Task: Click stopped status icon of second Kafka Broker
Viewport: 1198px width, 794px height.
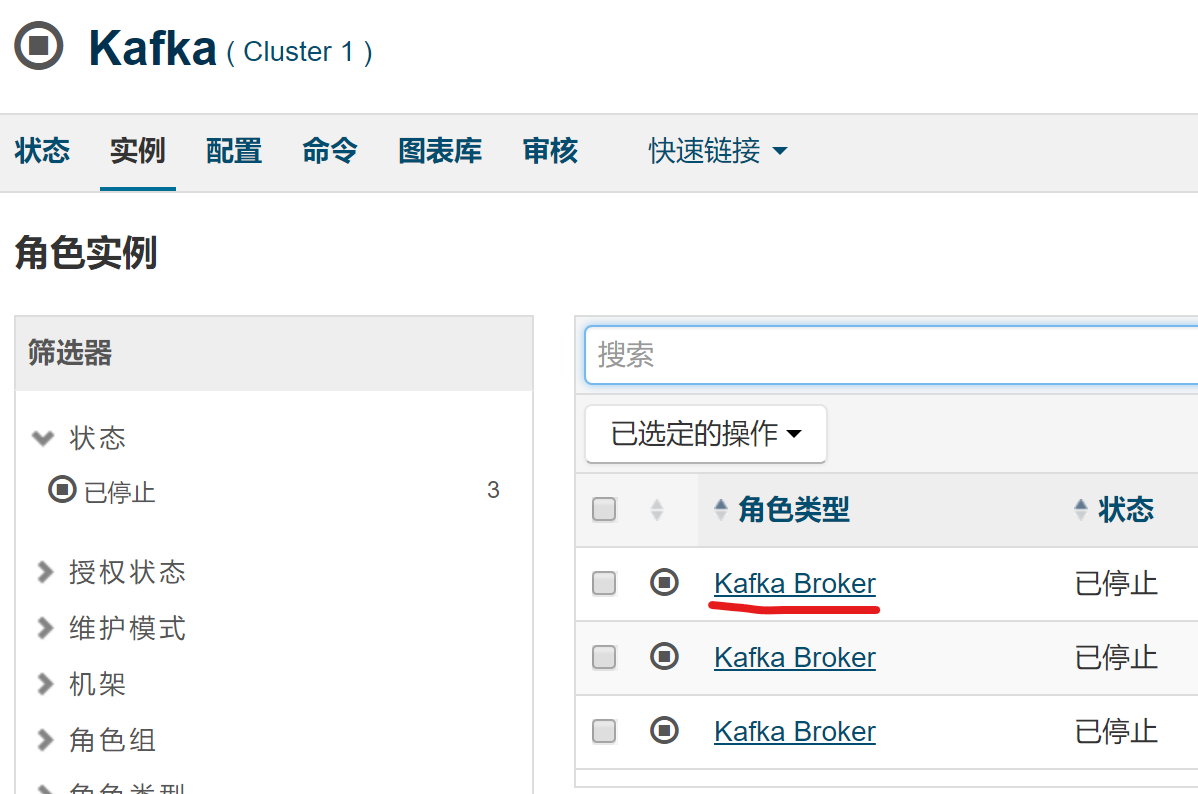Action: (664, 656)
